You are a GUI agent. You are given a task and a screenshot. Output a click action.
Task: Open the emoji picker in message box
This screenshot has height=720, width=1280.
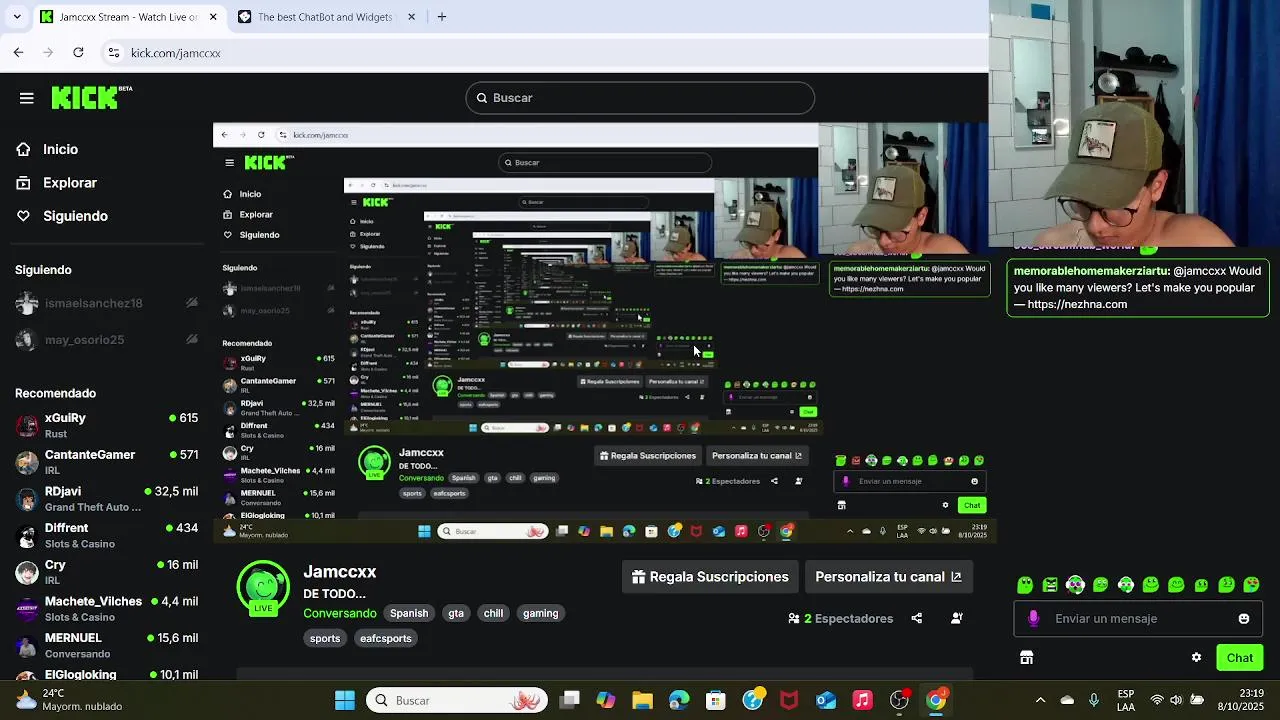[1244, 619]
